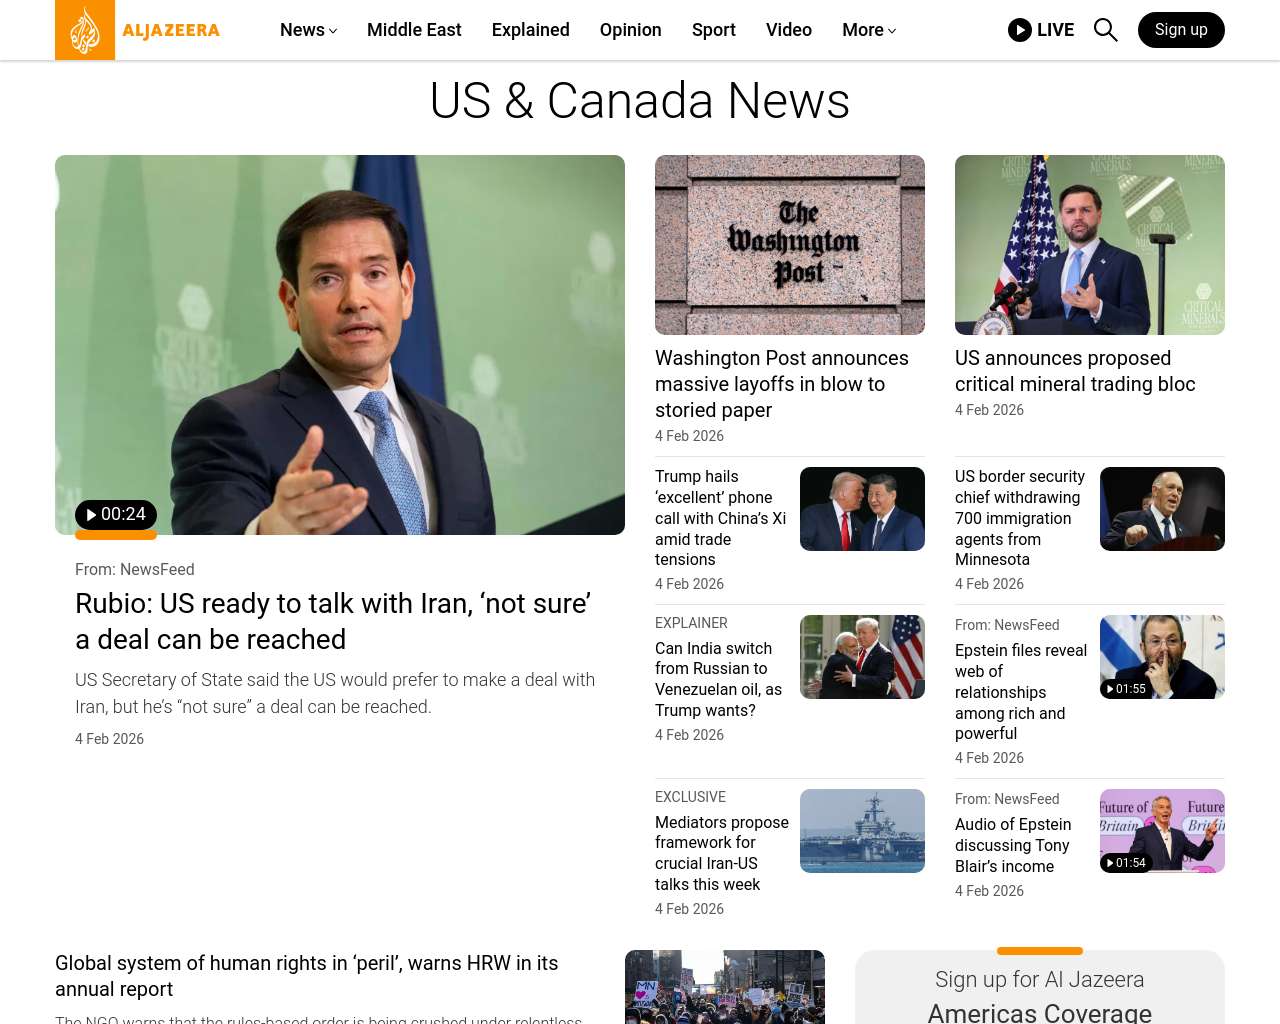The height and width of the screenshot is (1024, 1280).
Task: Click the aircraft carrier thumbnail image
Action: click(x=862, y=831)
